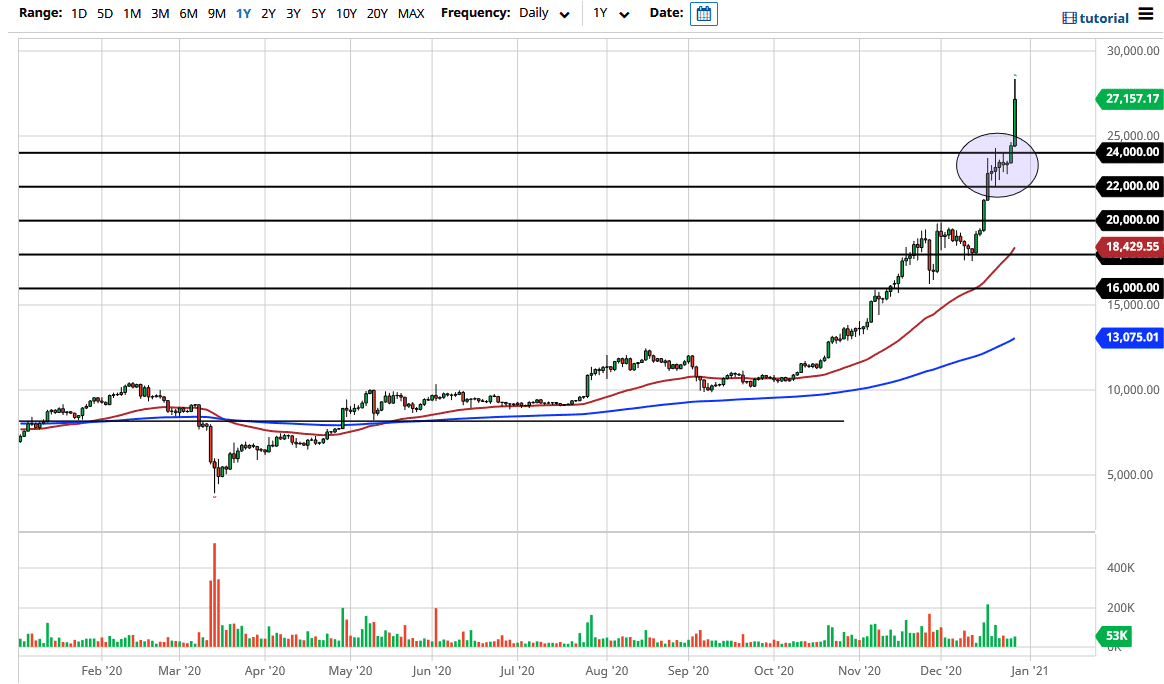This screenshot has height=684, width=1164.
Task: Switch to the MAX range tab
Action: click(410, 14)
